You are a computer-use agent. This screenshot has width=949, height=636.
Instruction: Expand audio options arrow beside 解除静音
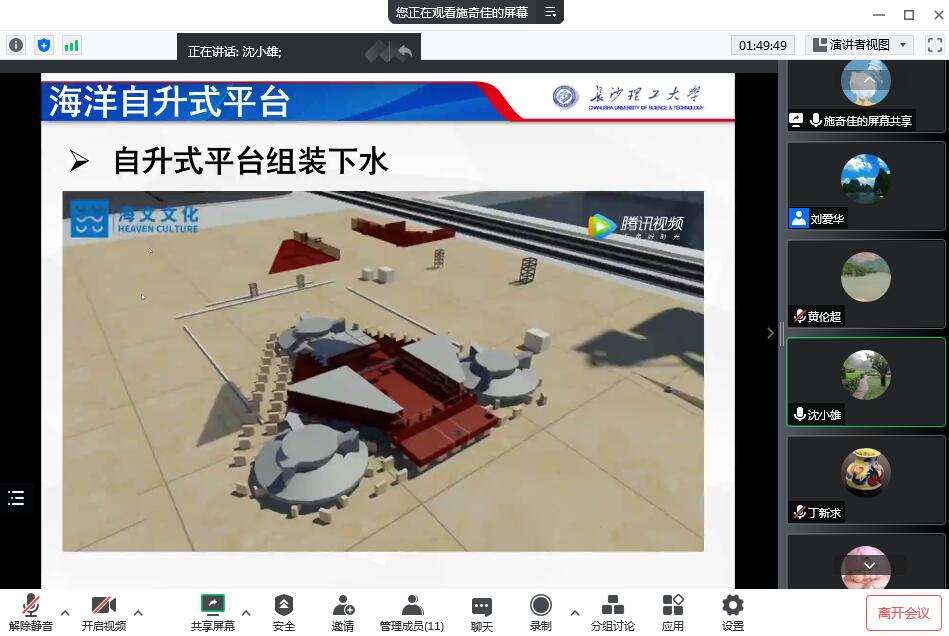click(x=65, y=612)
